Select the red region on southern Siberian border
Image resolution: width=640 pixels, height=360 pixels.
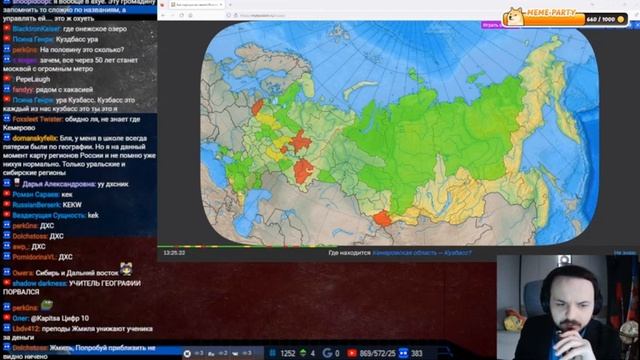coord(383,218)
